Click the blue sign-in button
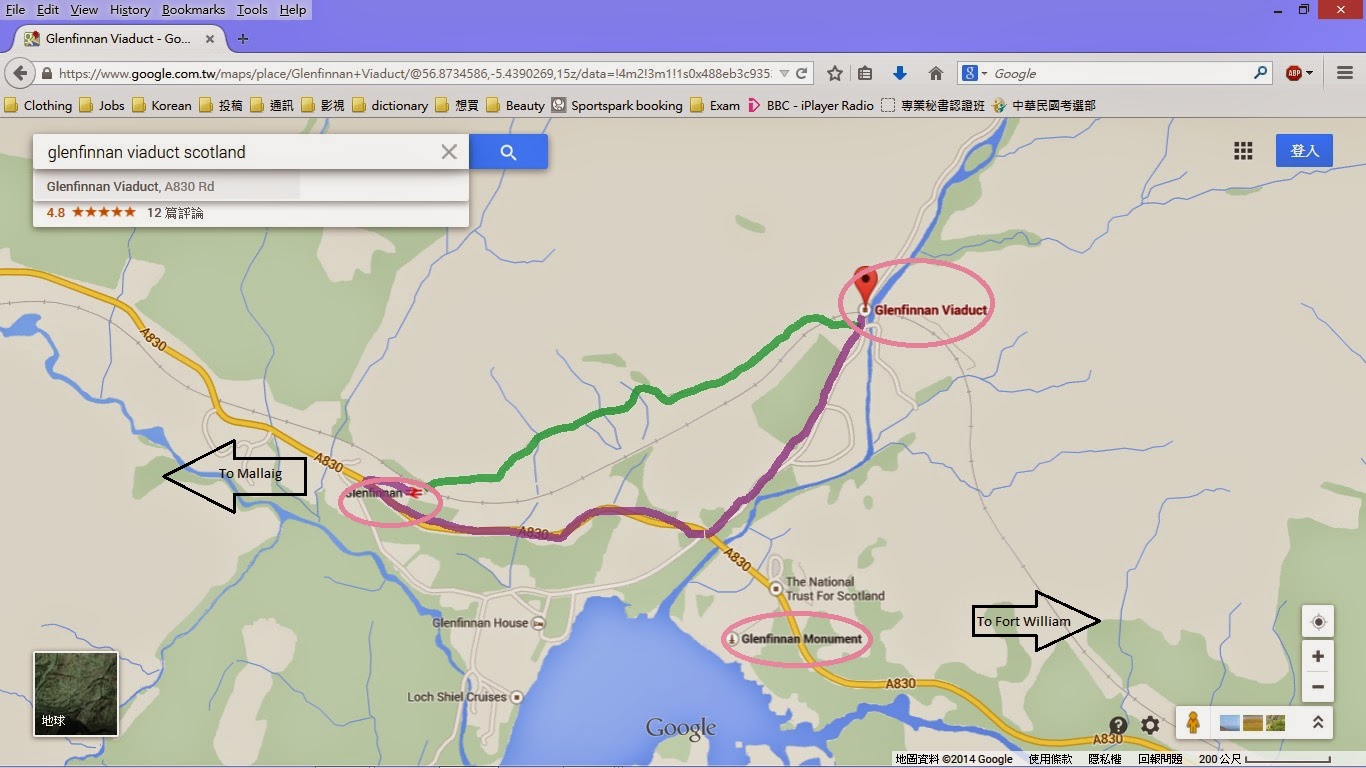The image size is (1366, 768). pyautogui.click(x=1304, y=151)
